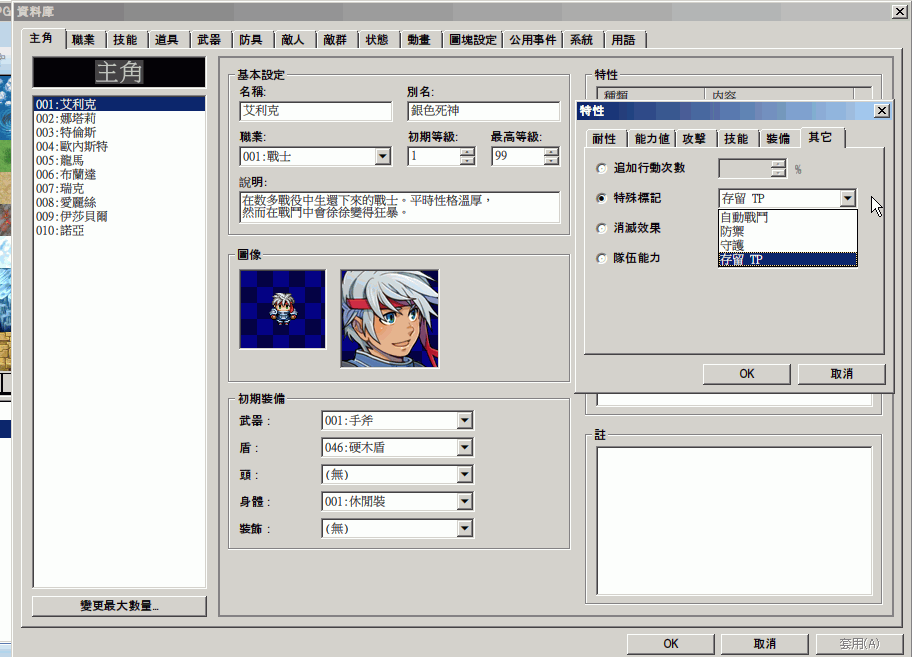This screenshot has height=657, width=912.
Task: Click OK at the bottom of the database window
Action: point(671,644)
